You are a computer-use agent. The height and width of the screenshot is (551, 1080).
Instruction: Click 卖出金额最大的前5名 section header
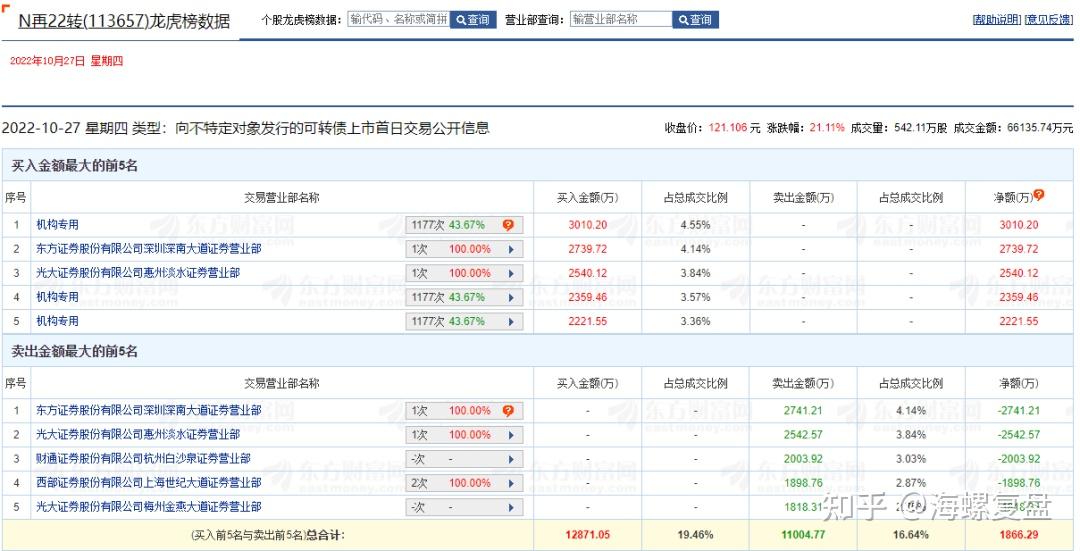coord(74,352)
